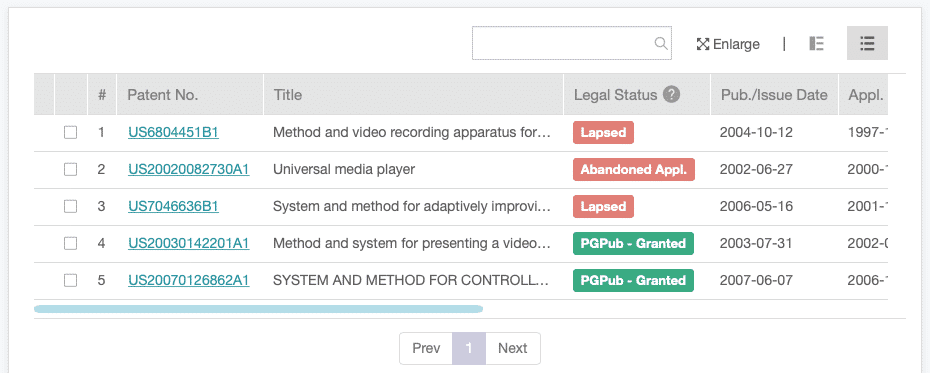Viewport: 930px width, 373px height.
Task: View patent US7046636B1 details
Action: coord(173,206)
